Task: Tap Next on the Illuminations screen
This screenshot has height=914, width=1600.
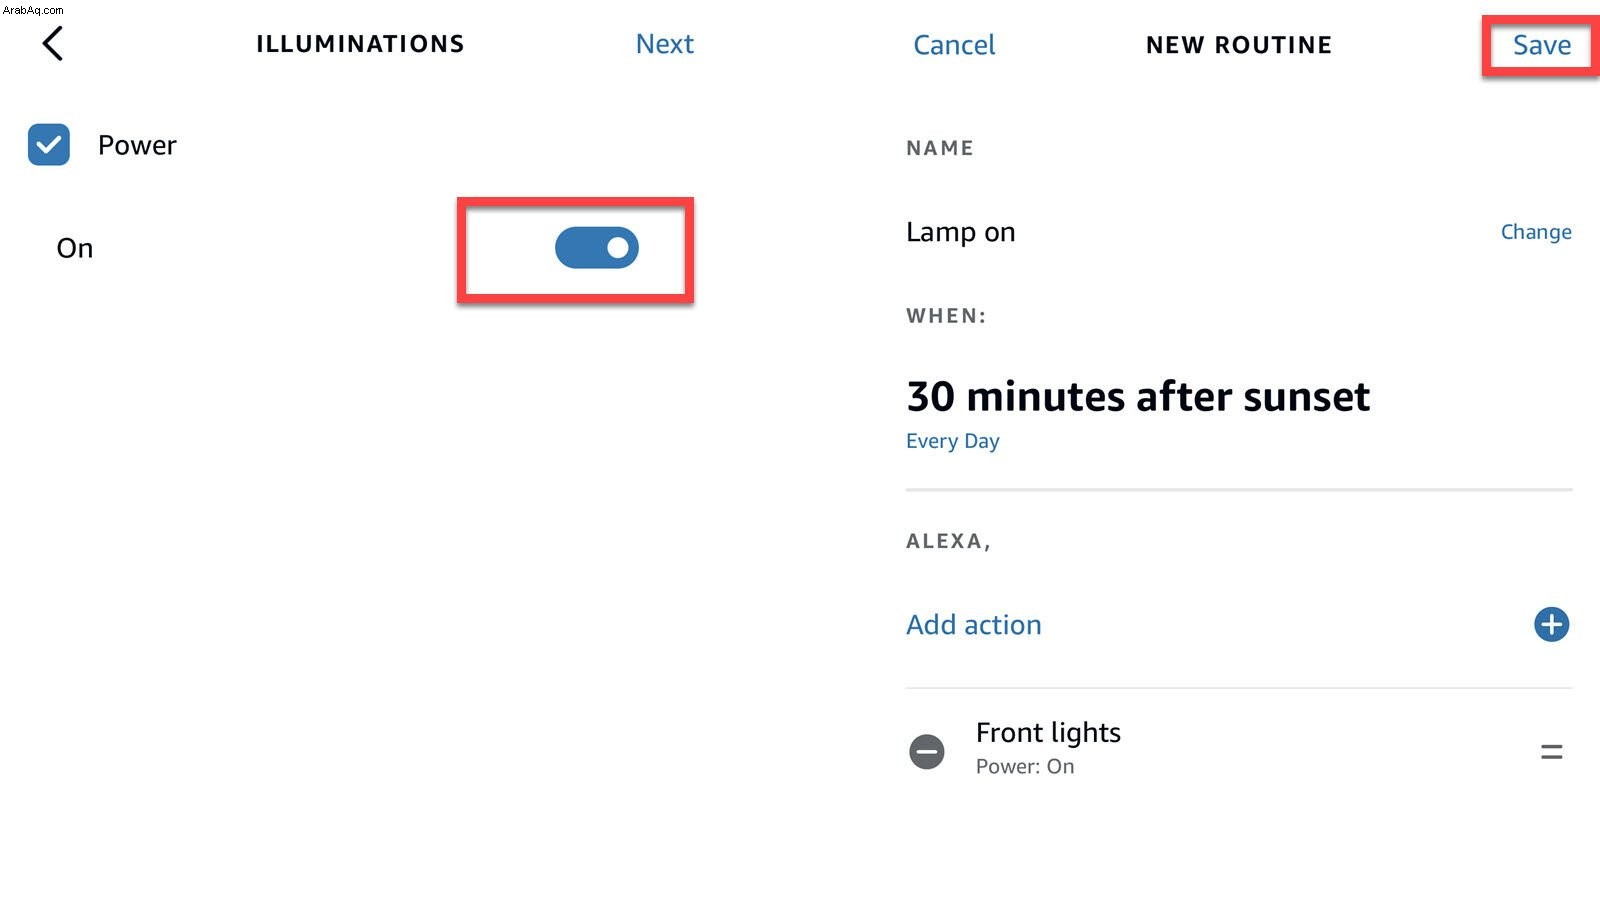Action: click(665, 44)
